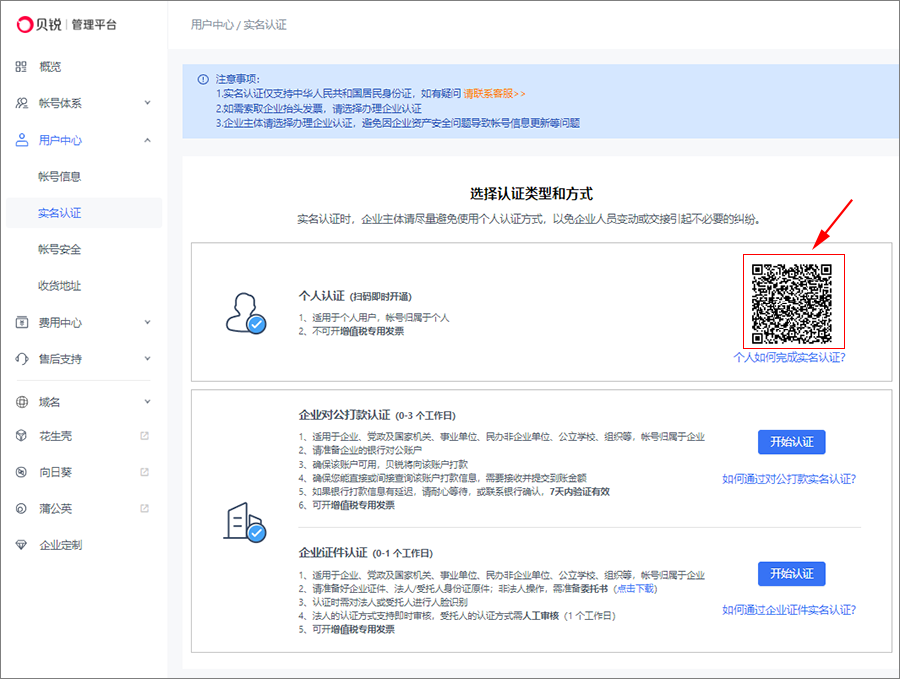The height and width of the screenshot is (679, 900).
Task: Click 选择认证类型和方式 heading
Action: tap(531, 193)
